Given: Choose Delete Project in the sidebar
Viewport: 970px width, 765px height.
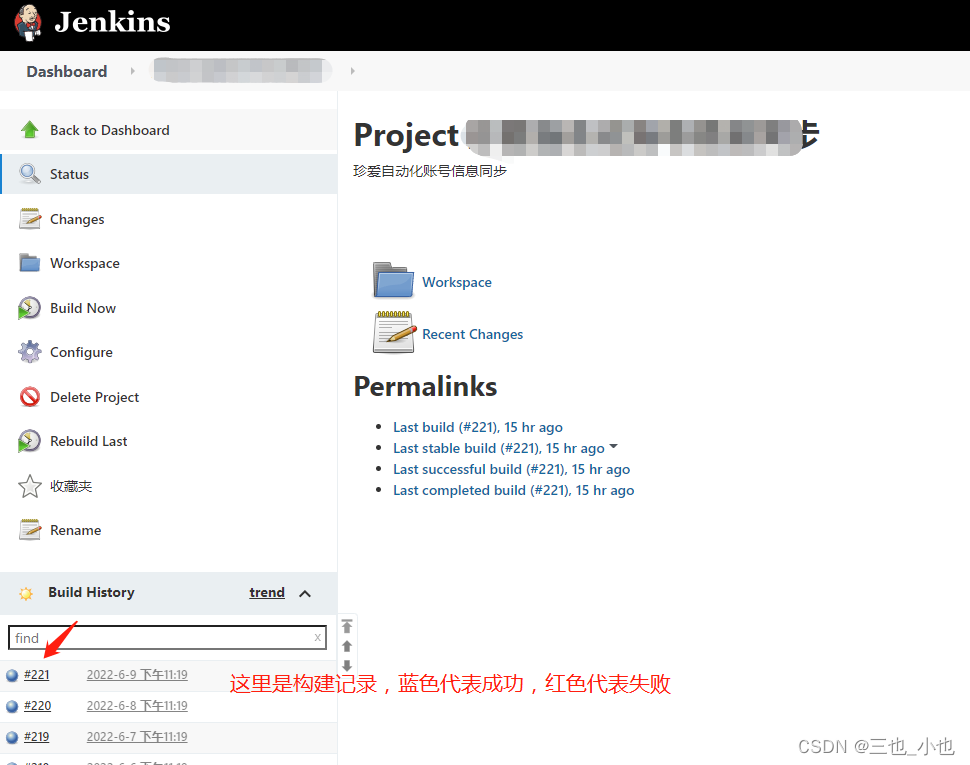Looking at the screenshot, I should point(95,397).
